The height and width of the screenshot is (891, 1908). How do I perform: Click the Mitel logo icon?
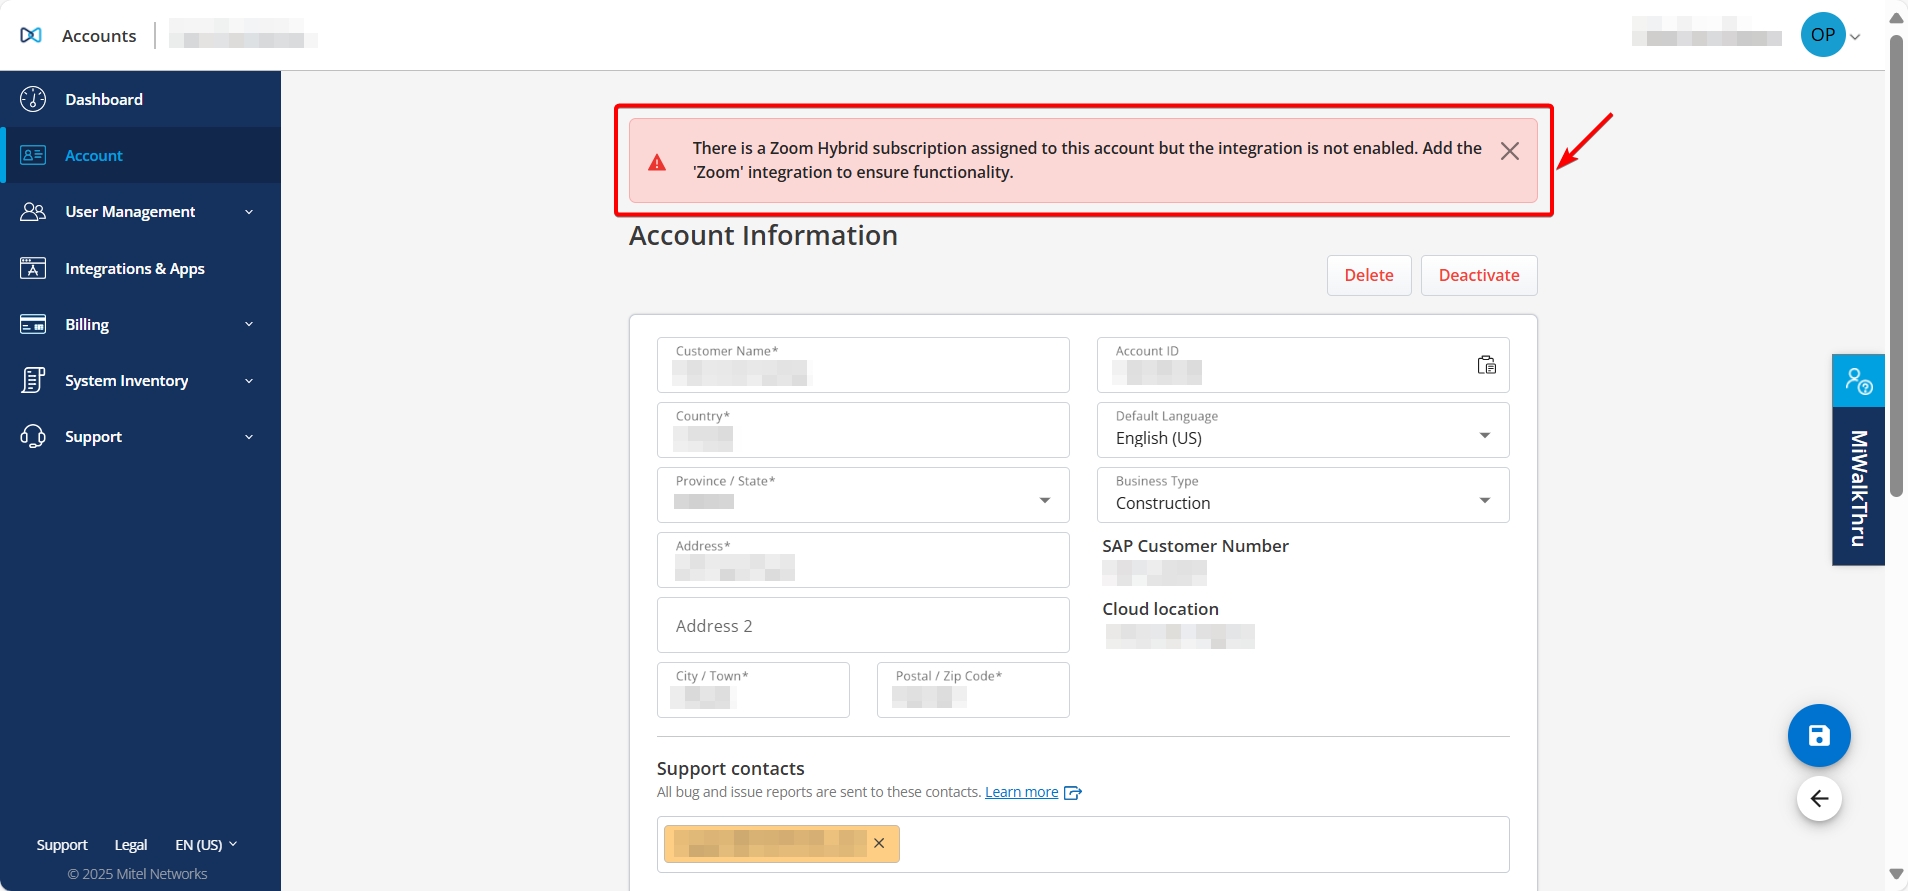[31, 35]
